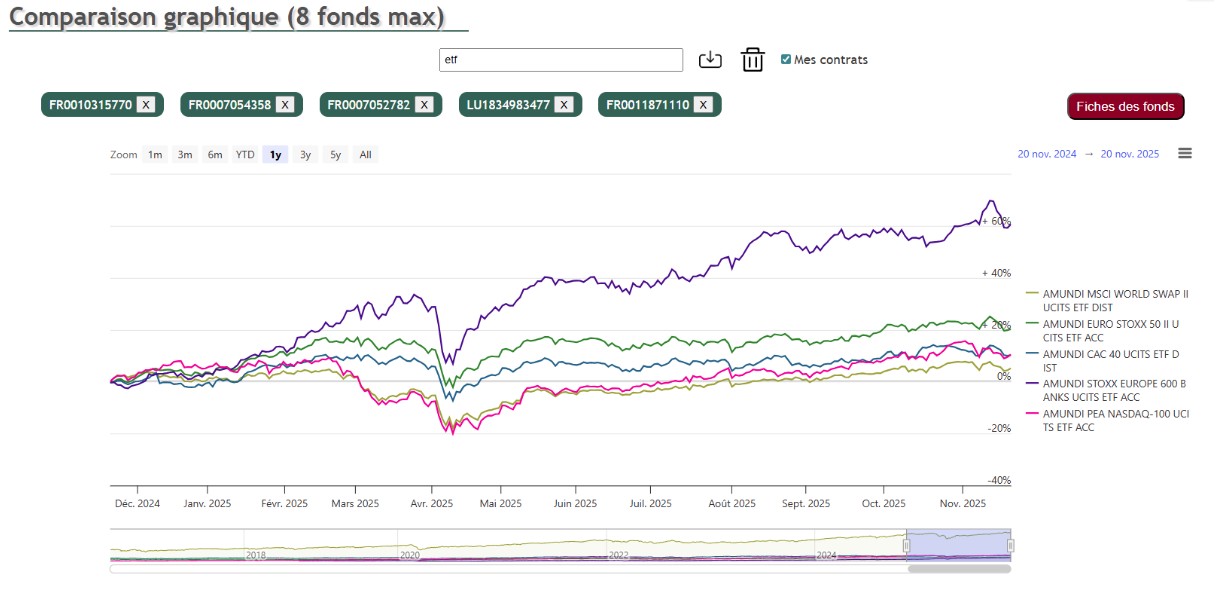Click the navigator left range handle
The width and height of the screenshot is (1232, 589).
(x=906, y=545)
